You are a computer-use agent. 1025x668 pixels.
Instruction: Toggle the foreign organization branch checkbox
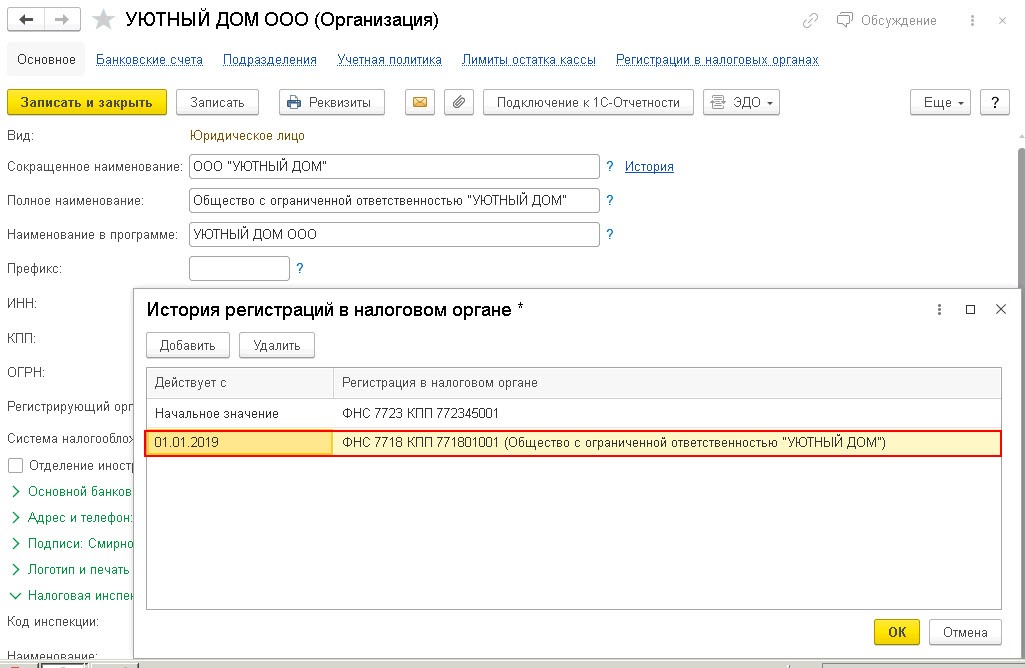click(15, 465)
